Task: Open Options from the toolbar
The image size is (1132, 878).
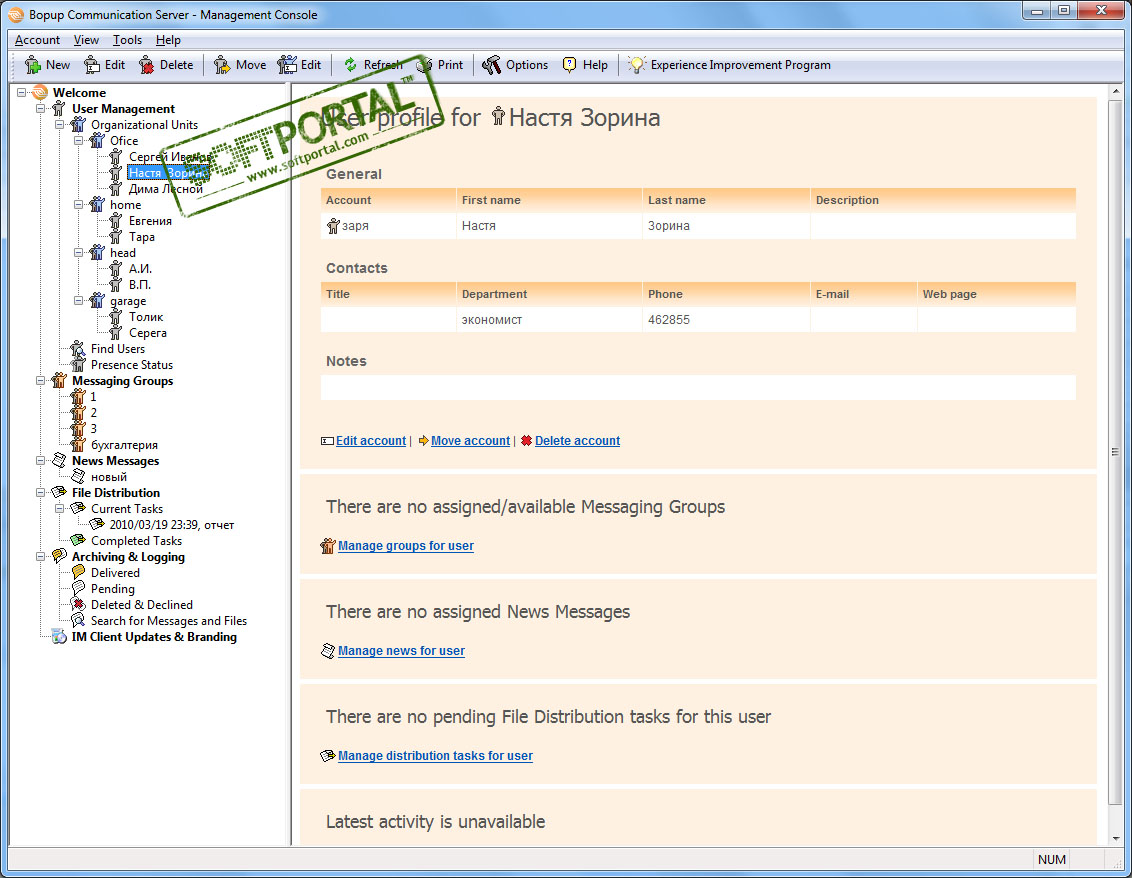Action: click(515, 65)
